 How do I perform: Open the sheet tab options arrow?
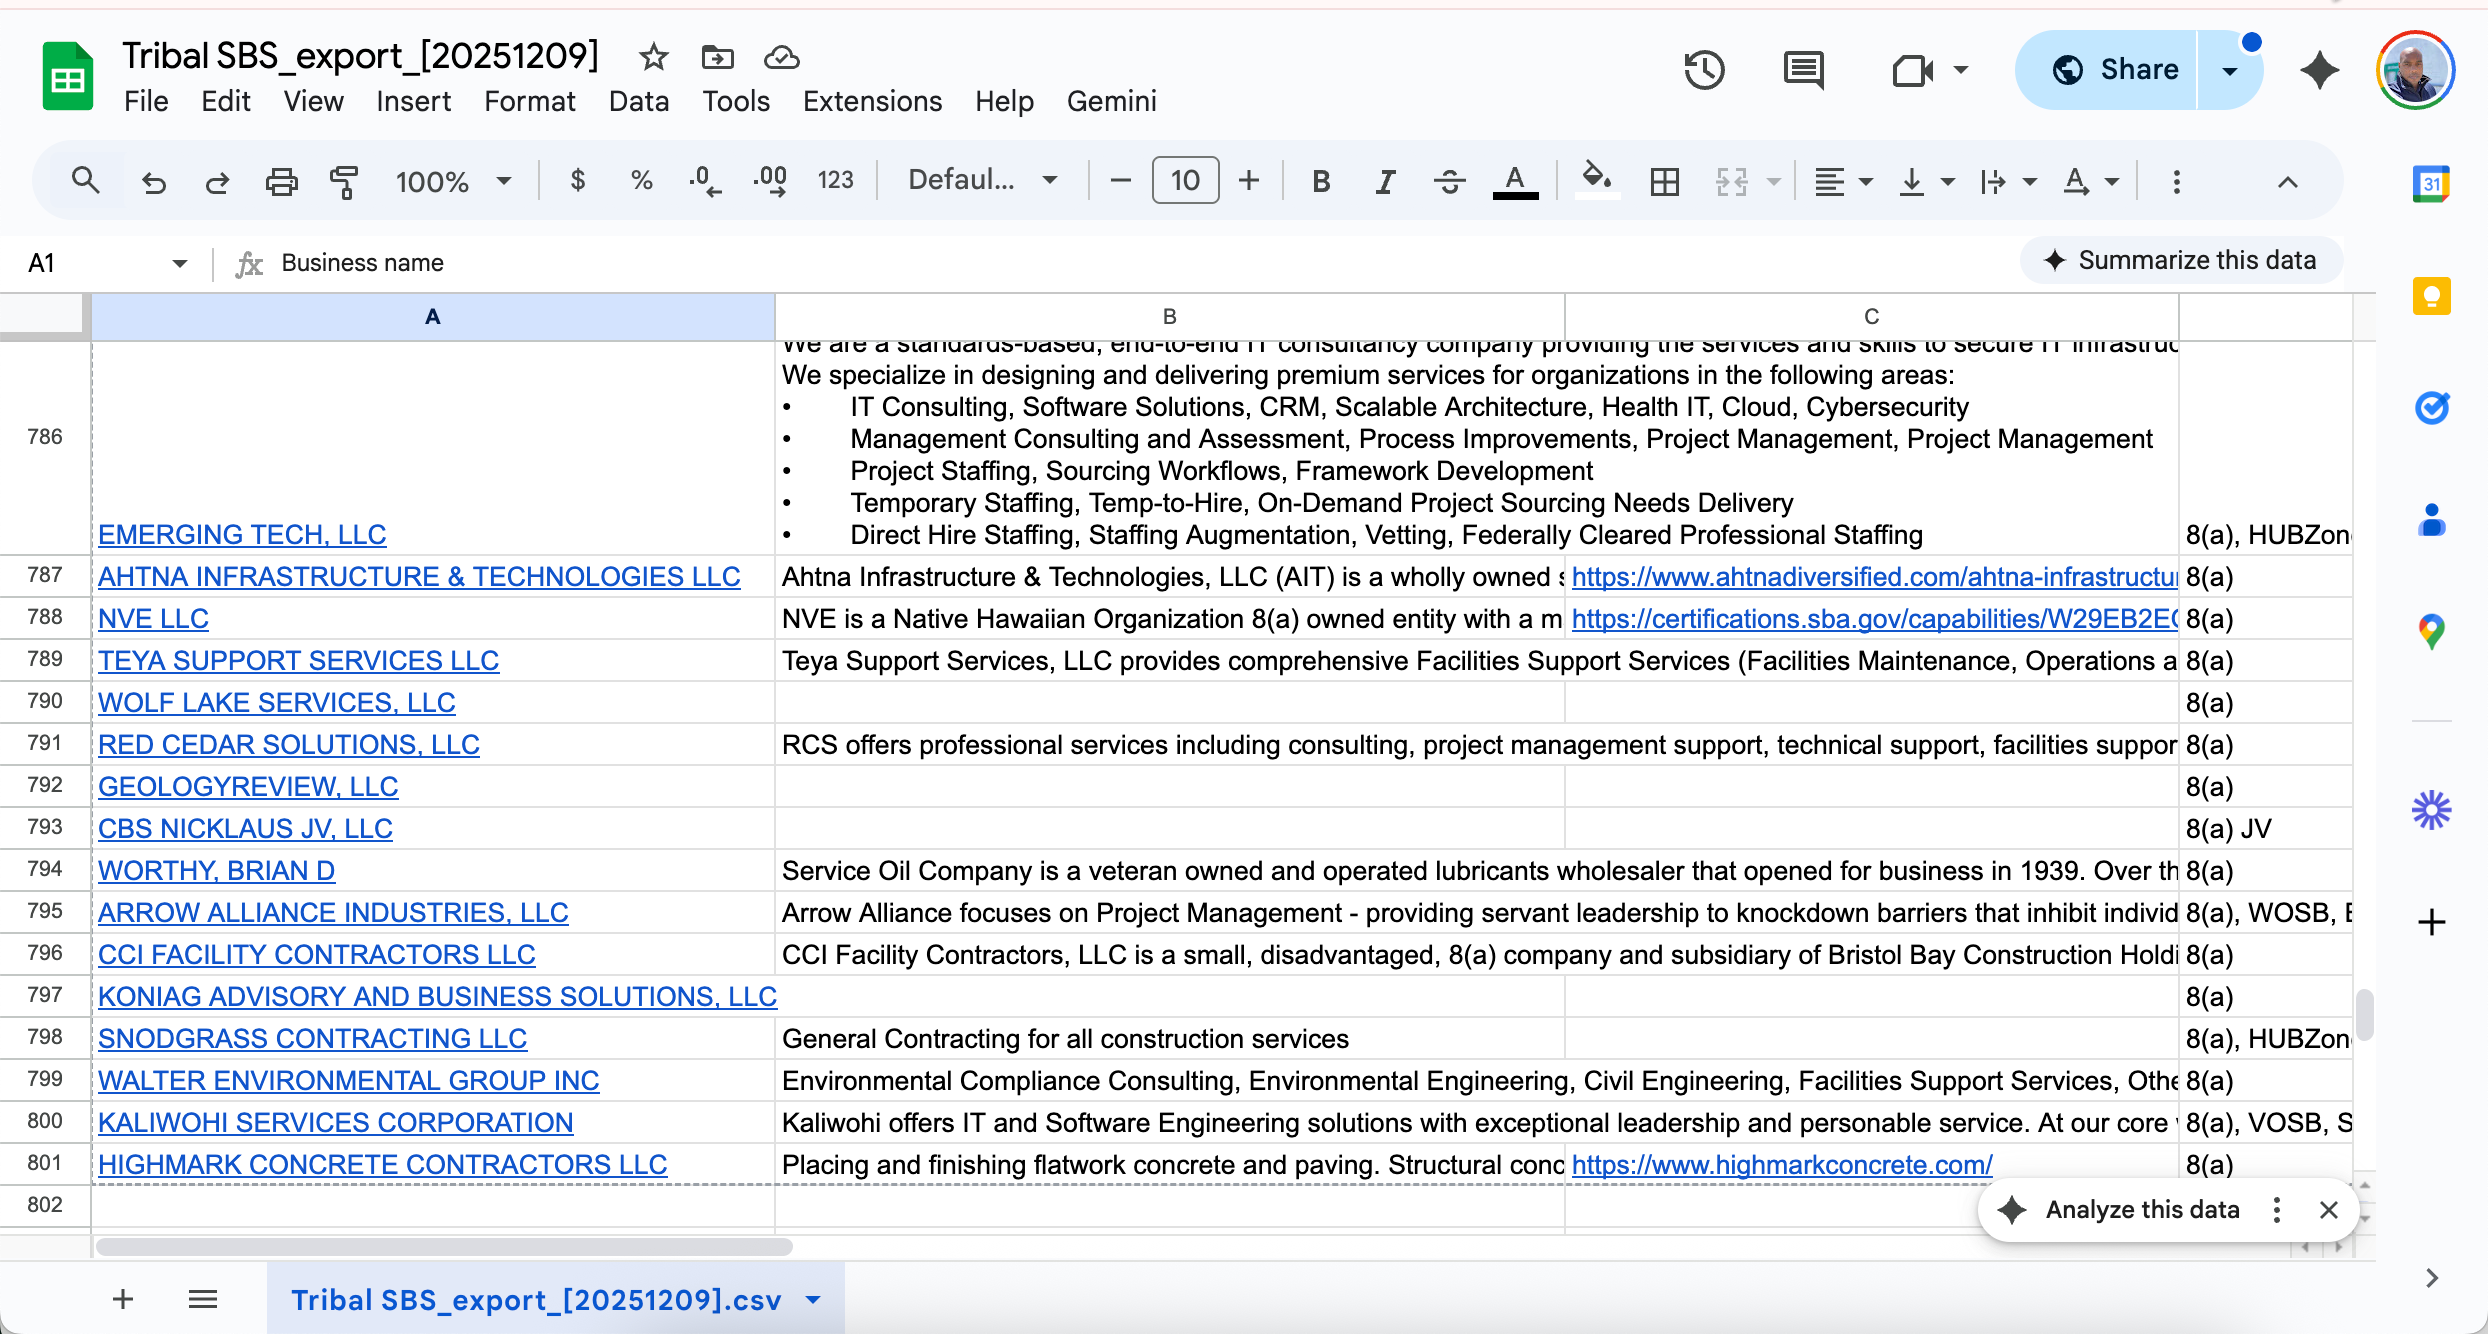814,1299
